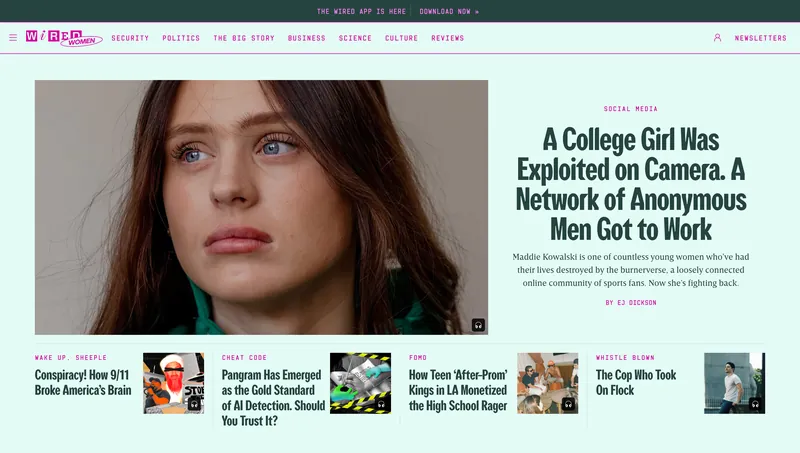Click the Whistle Blown label

[x=626, y=358]
